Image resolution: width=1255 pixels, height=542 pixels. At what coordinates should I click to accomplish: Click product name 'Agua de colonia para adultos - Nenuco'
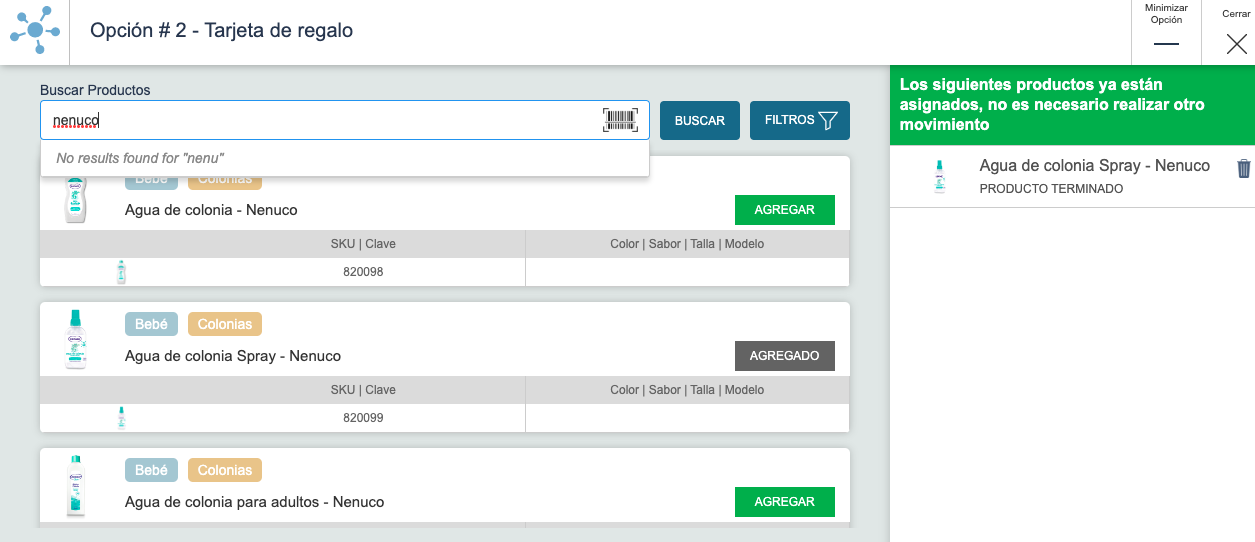[255, 502]
